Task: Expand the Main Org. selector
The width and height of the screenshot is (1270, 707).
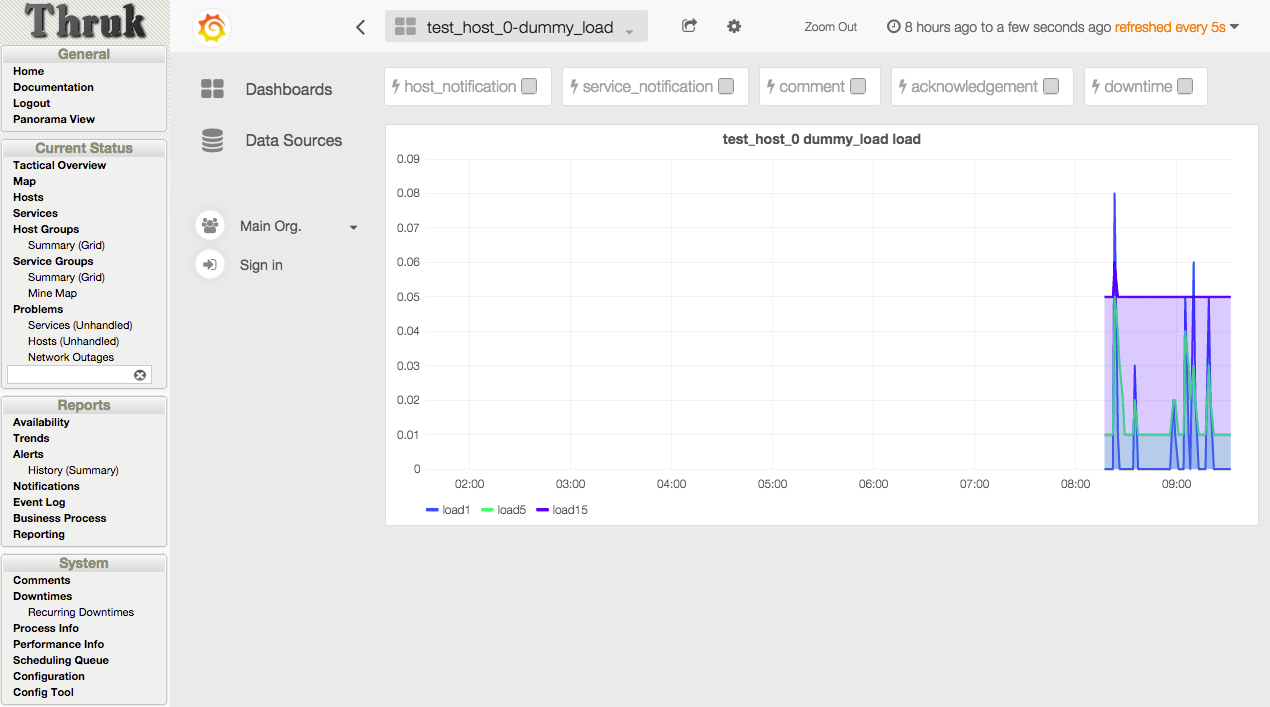Action: 353,226
